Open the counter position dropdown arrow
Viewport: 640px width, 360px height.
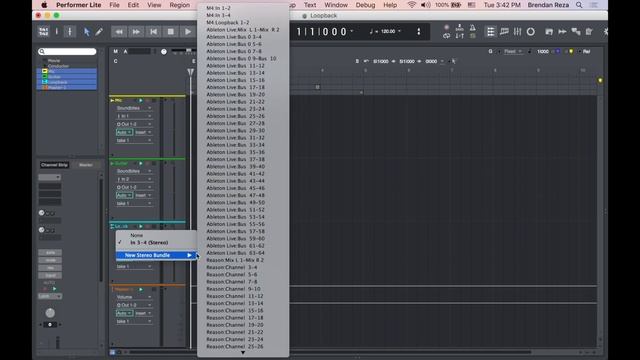352,31
